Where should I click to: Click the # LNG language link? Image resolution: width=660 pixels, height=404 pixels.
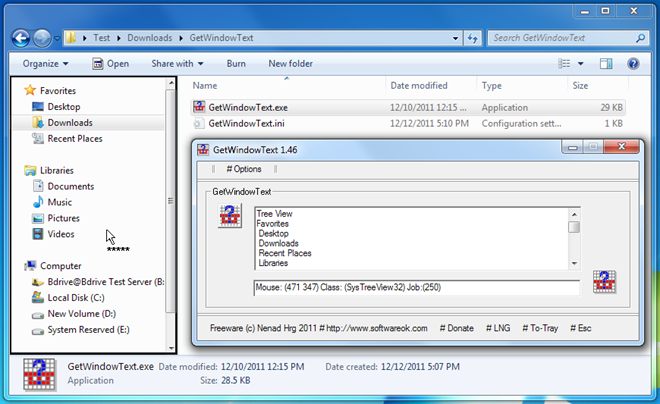click(498, 328)
